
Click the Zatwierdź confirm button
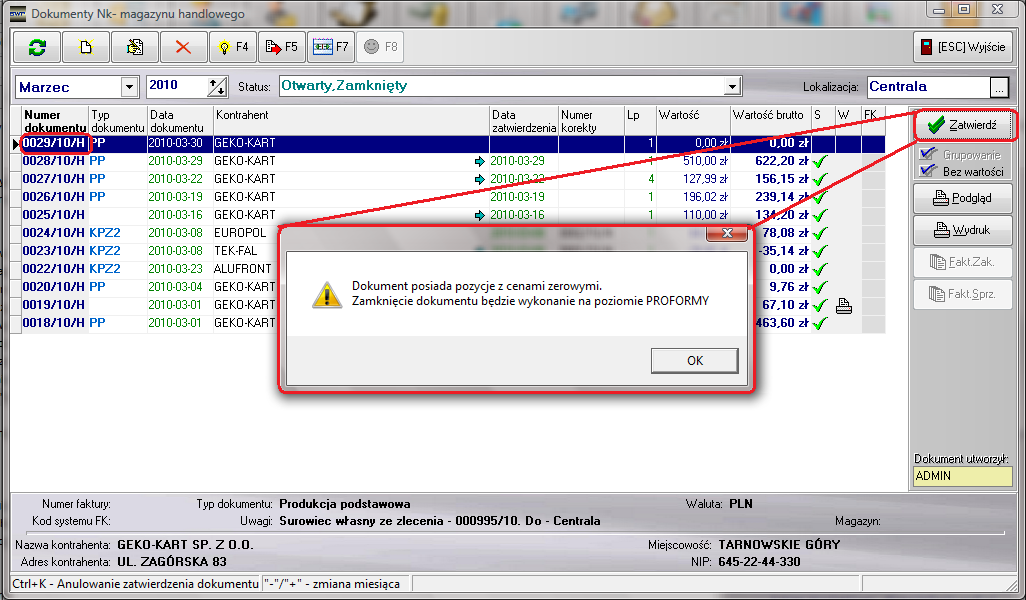tap(962, 125)
